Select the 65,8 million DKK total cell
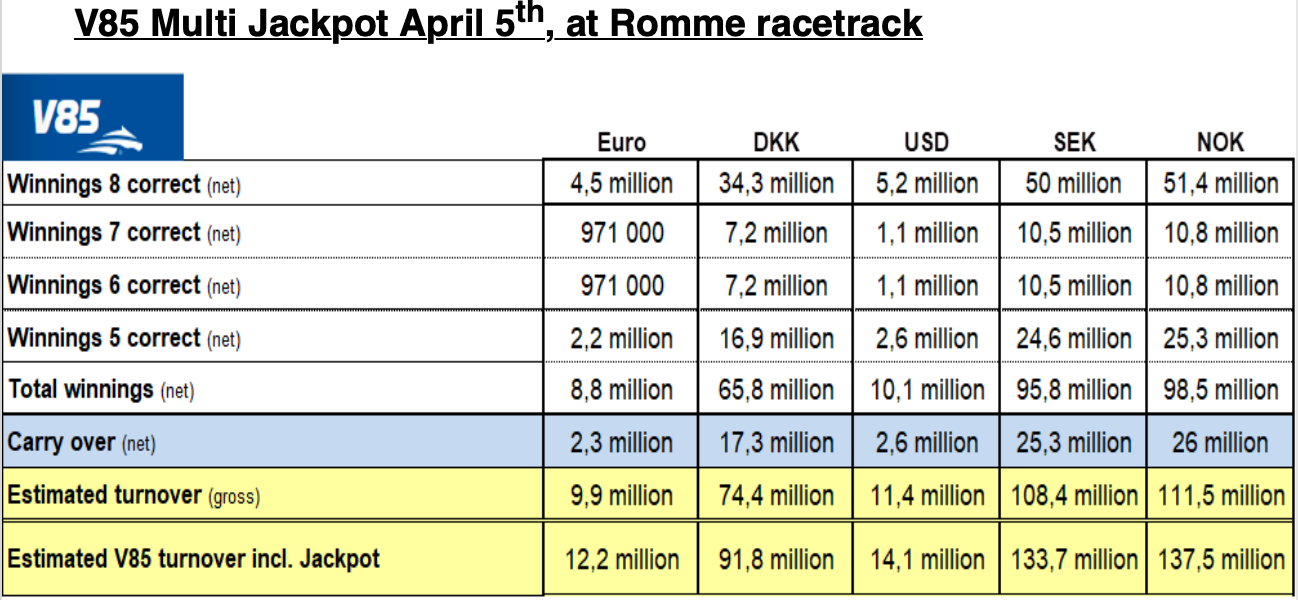The image size is (1298, 600). tap(775, 390)
